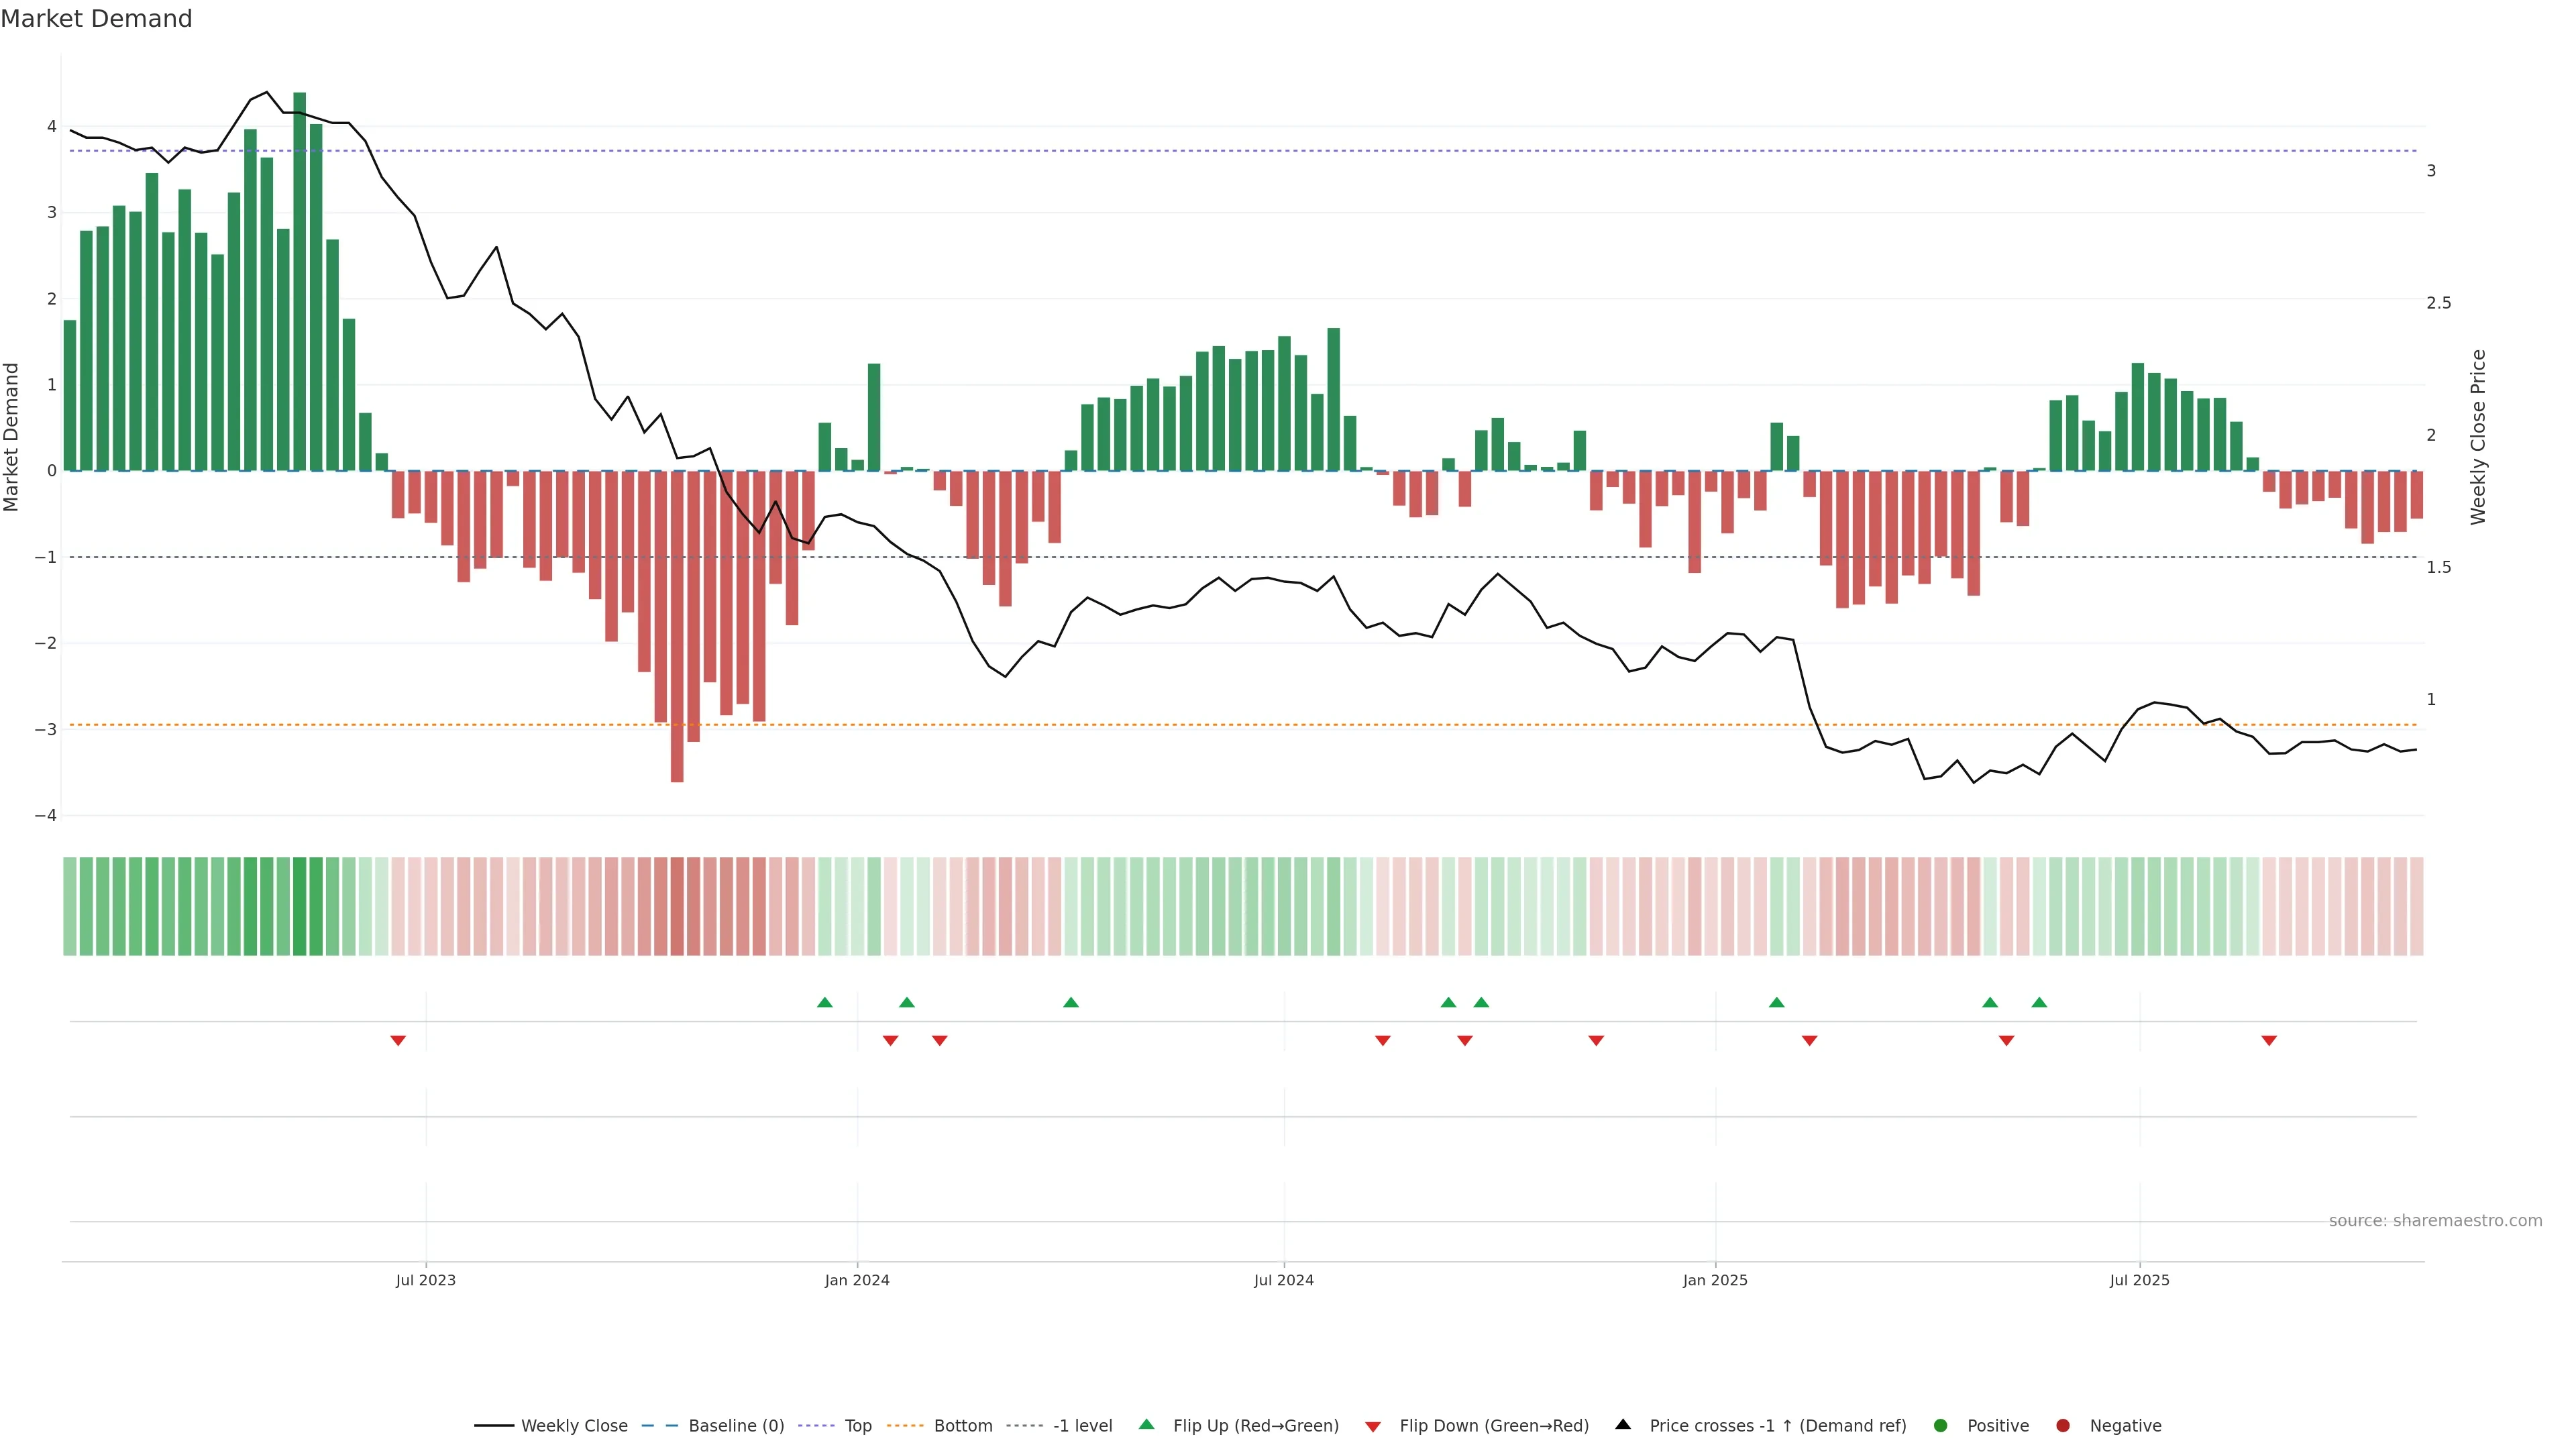The image size is (2576, 1449).
Task: Click the green Flip Up legend triangle
Action: point(1146,1424)
